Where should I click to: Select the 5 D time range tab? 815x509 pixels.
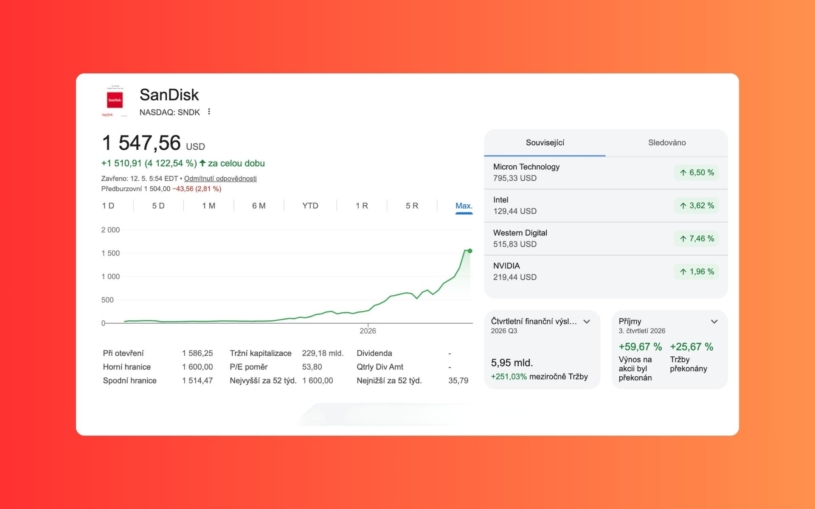158,206
